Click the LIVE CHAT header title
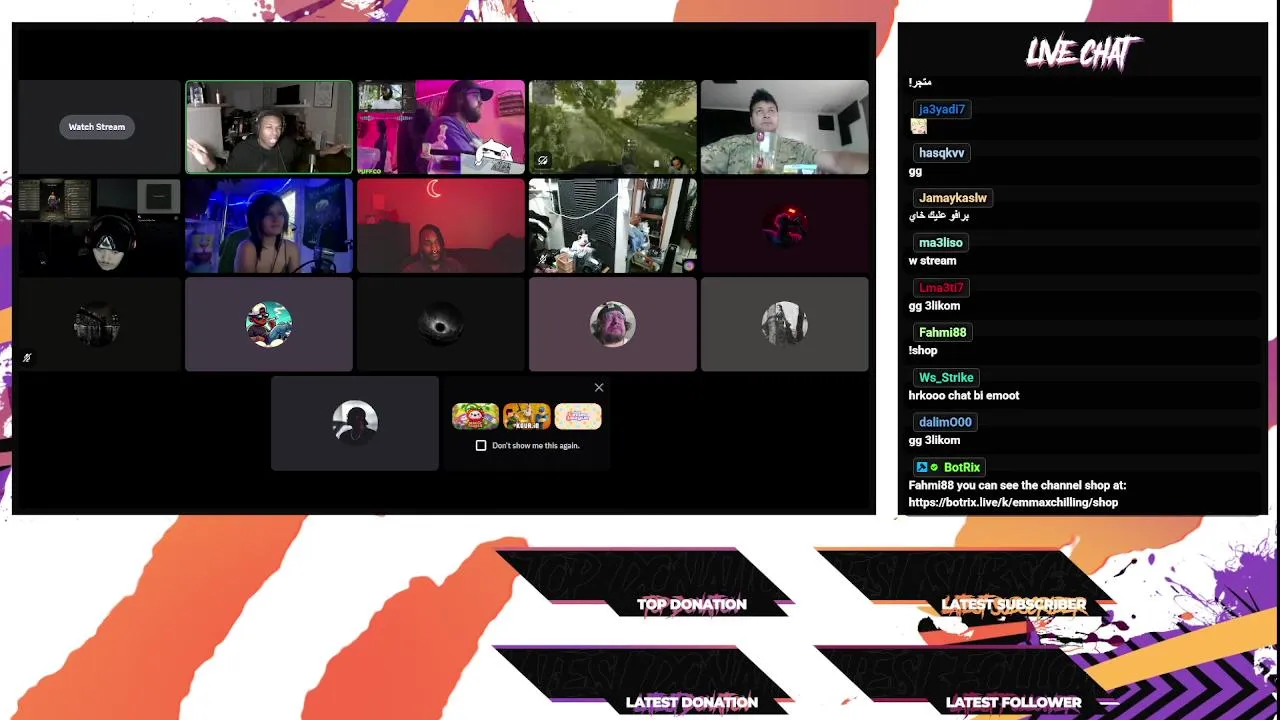The image size is (1280, 720). (1083, 52)
